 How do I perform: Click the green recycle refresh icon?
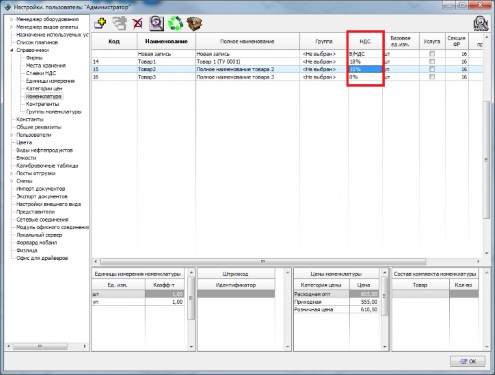pyautogui.click(x=175, y=23)
